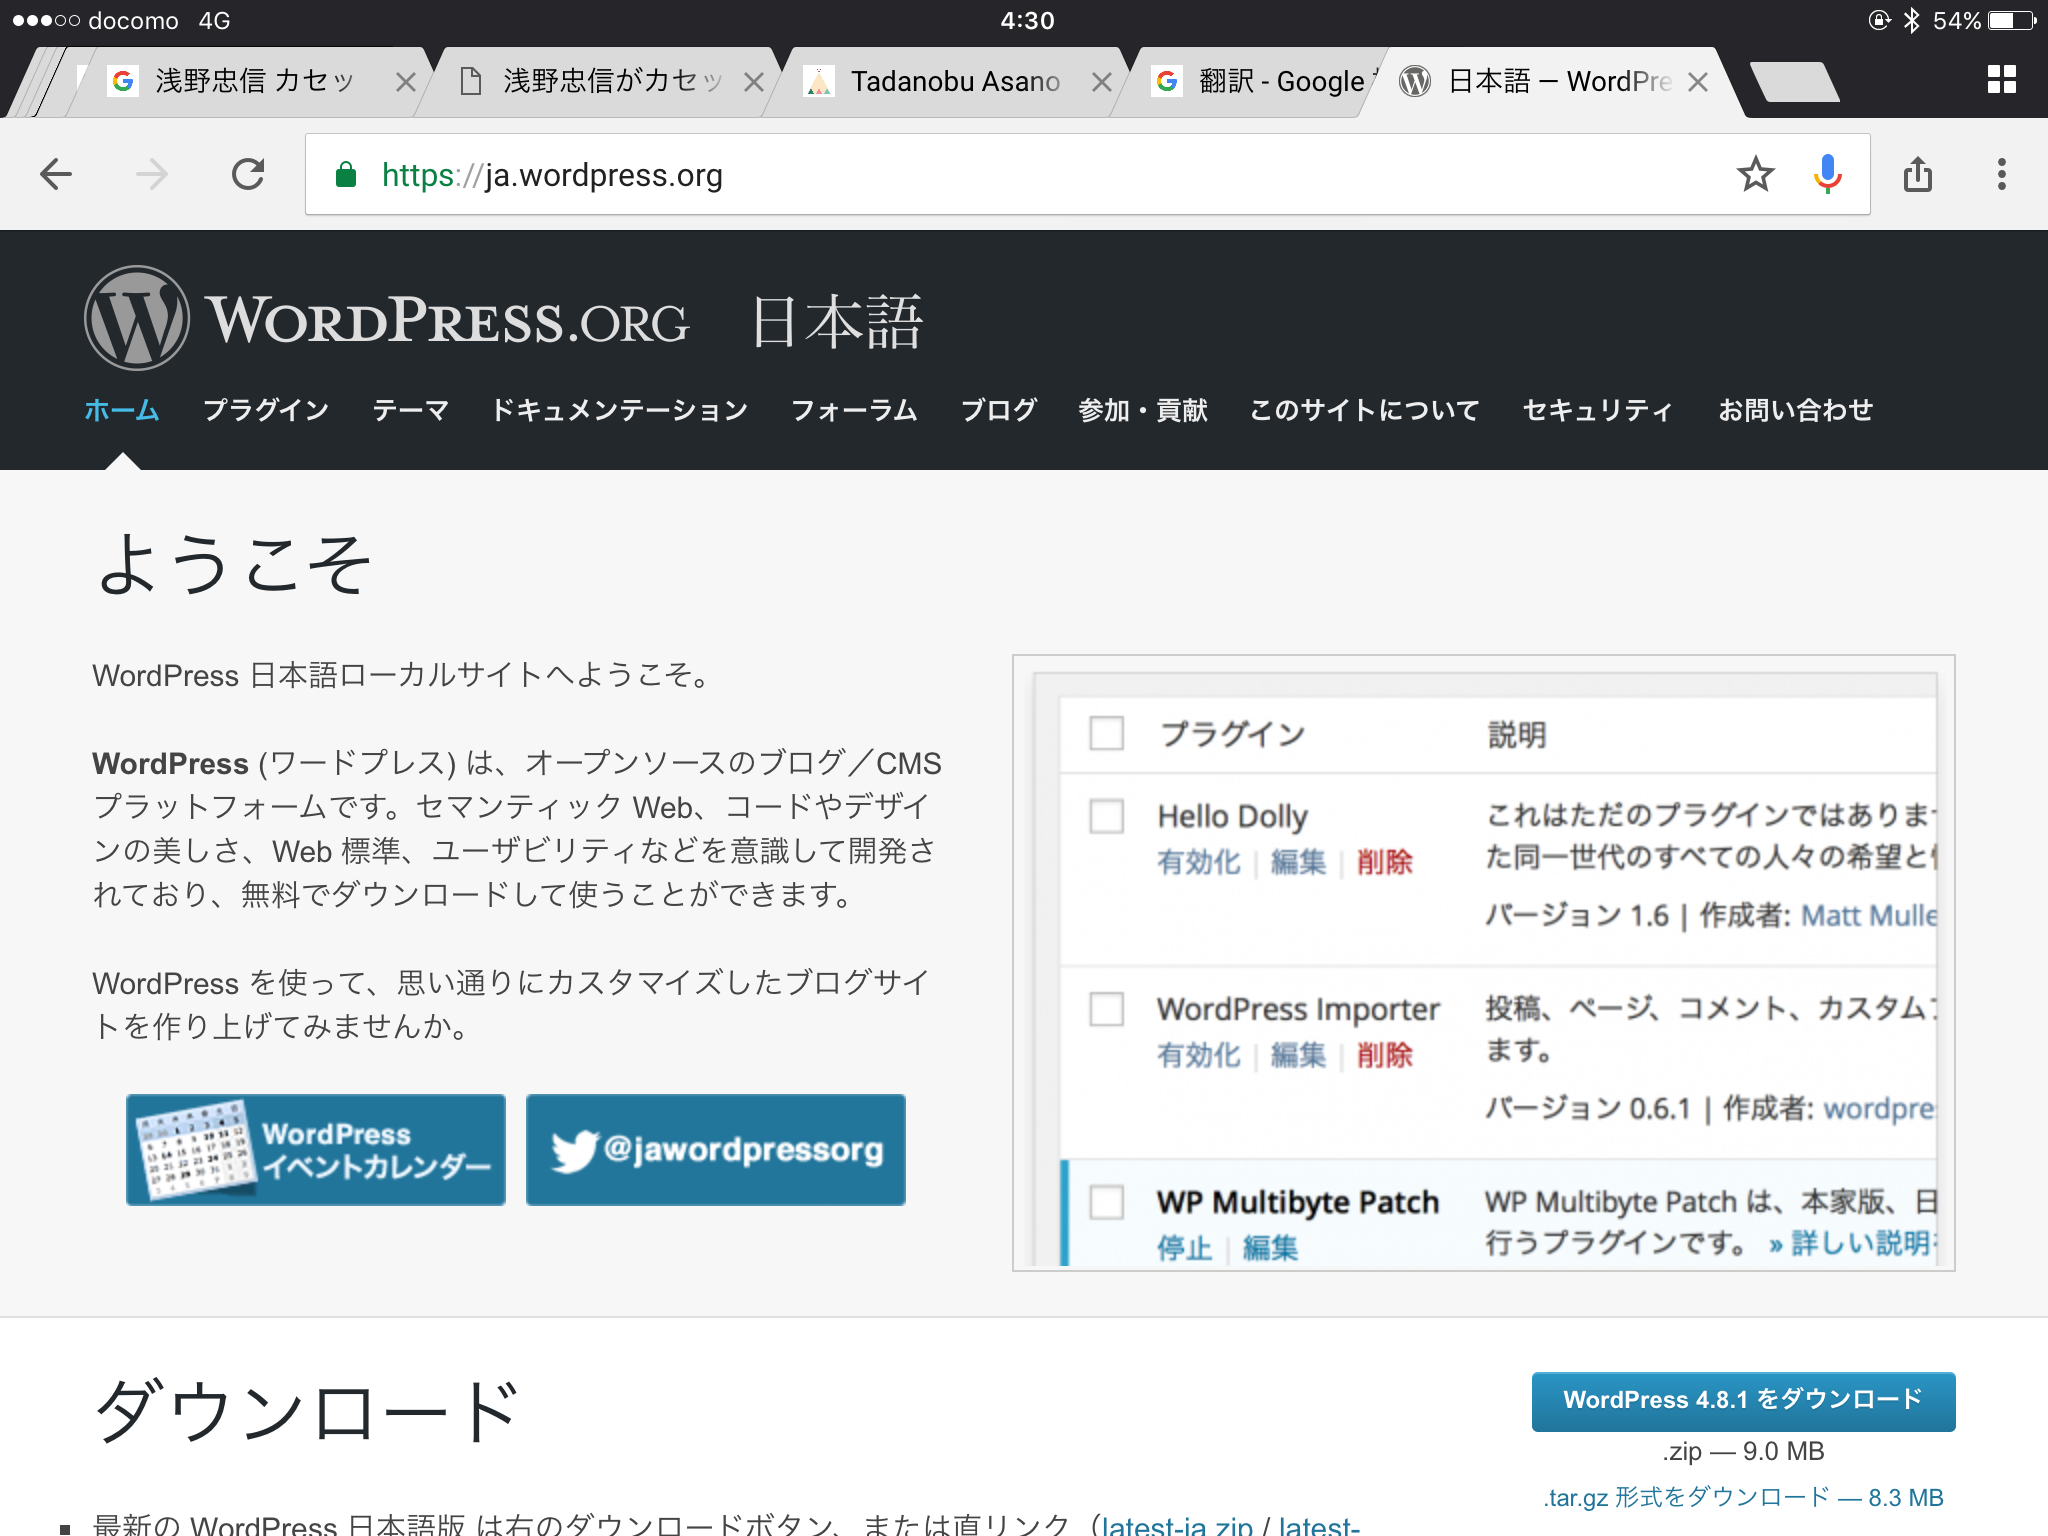Open the @jawordpressorg Twitter button

click(x=716, y=1149)
